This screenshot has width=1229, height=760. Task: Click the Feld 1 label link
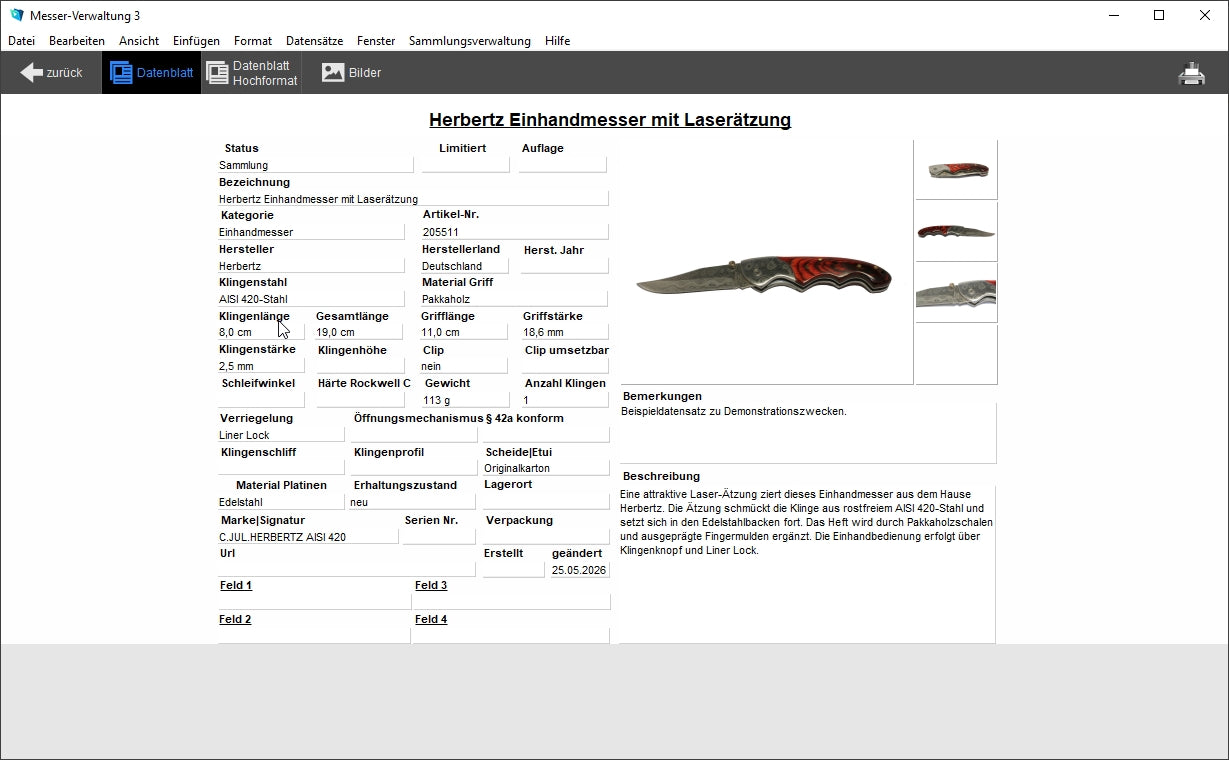[x=236, y=585]
